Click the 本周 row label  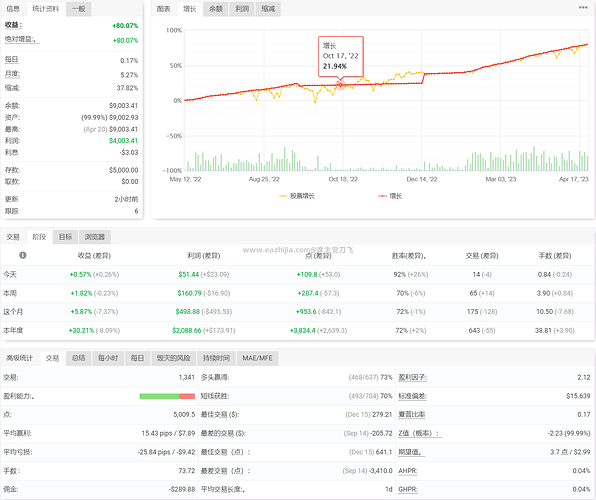pos(10,293)
